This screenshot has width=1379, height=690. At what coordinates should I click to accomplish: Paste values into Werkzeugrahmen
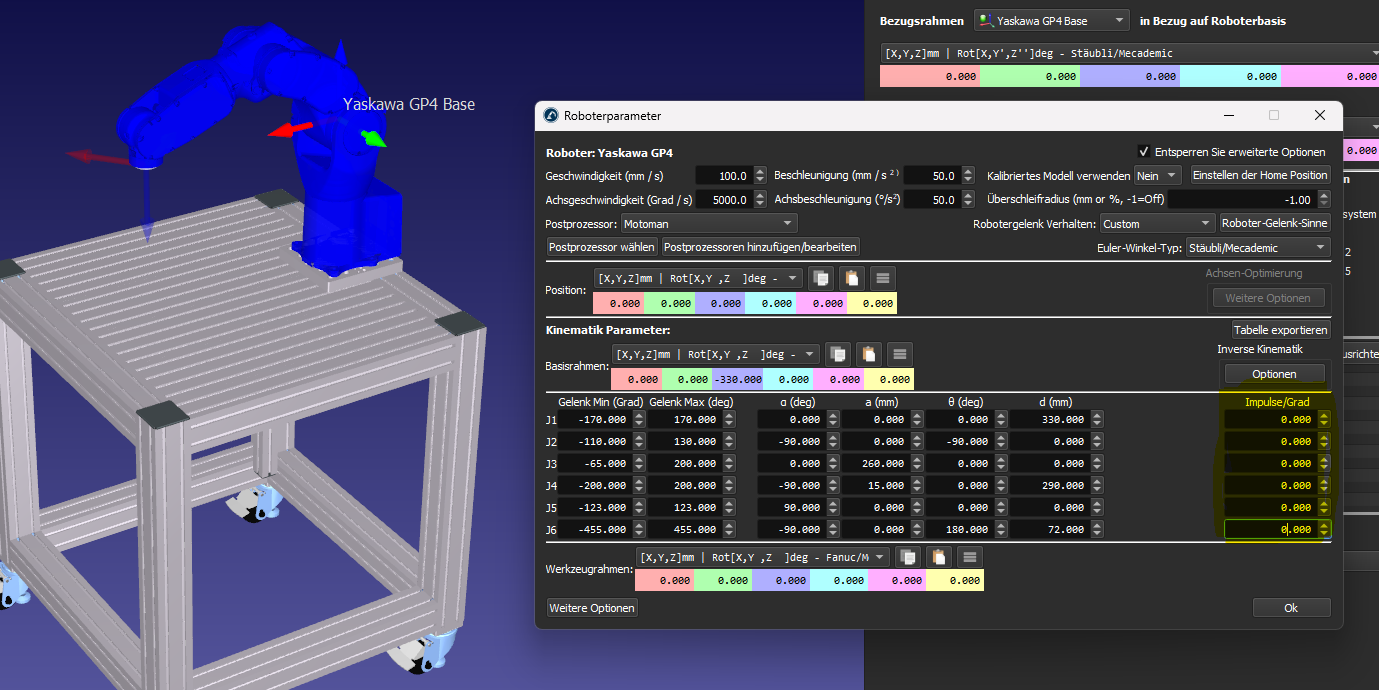click(x=938, y=557)
